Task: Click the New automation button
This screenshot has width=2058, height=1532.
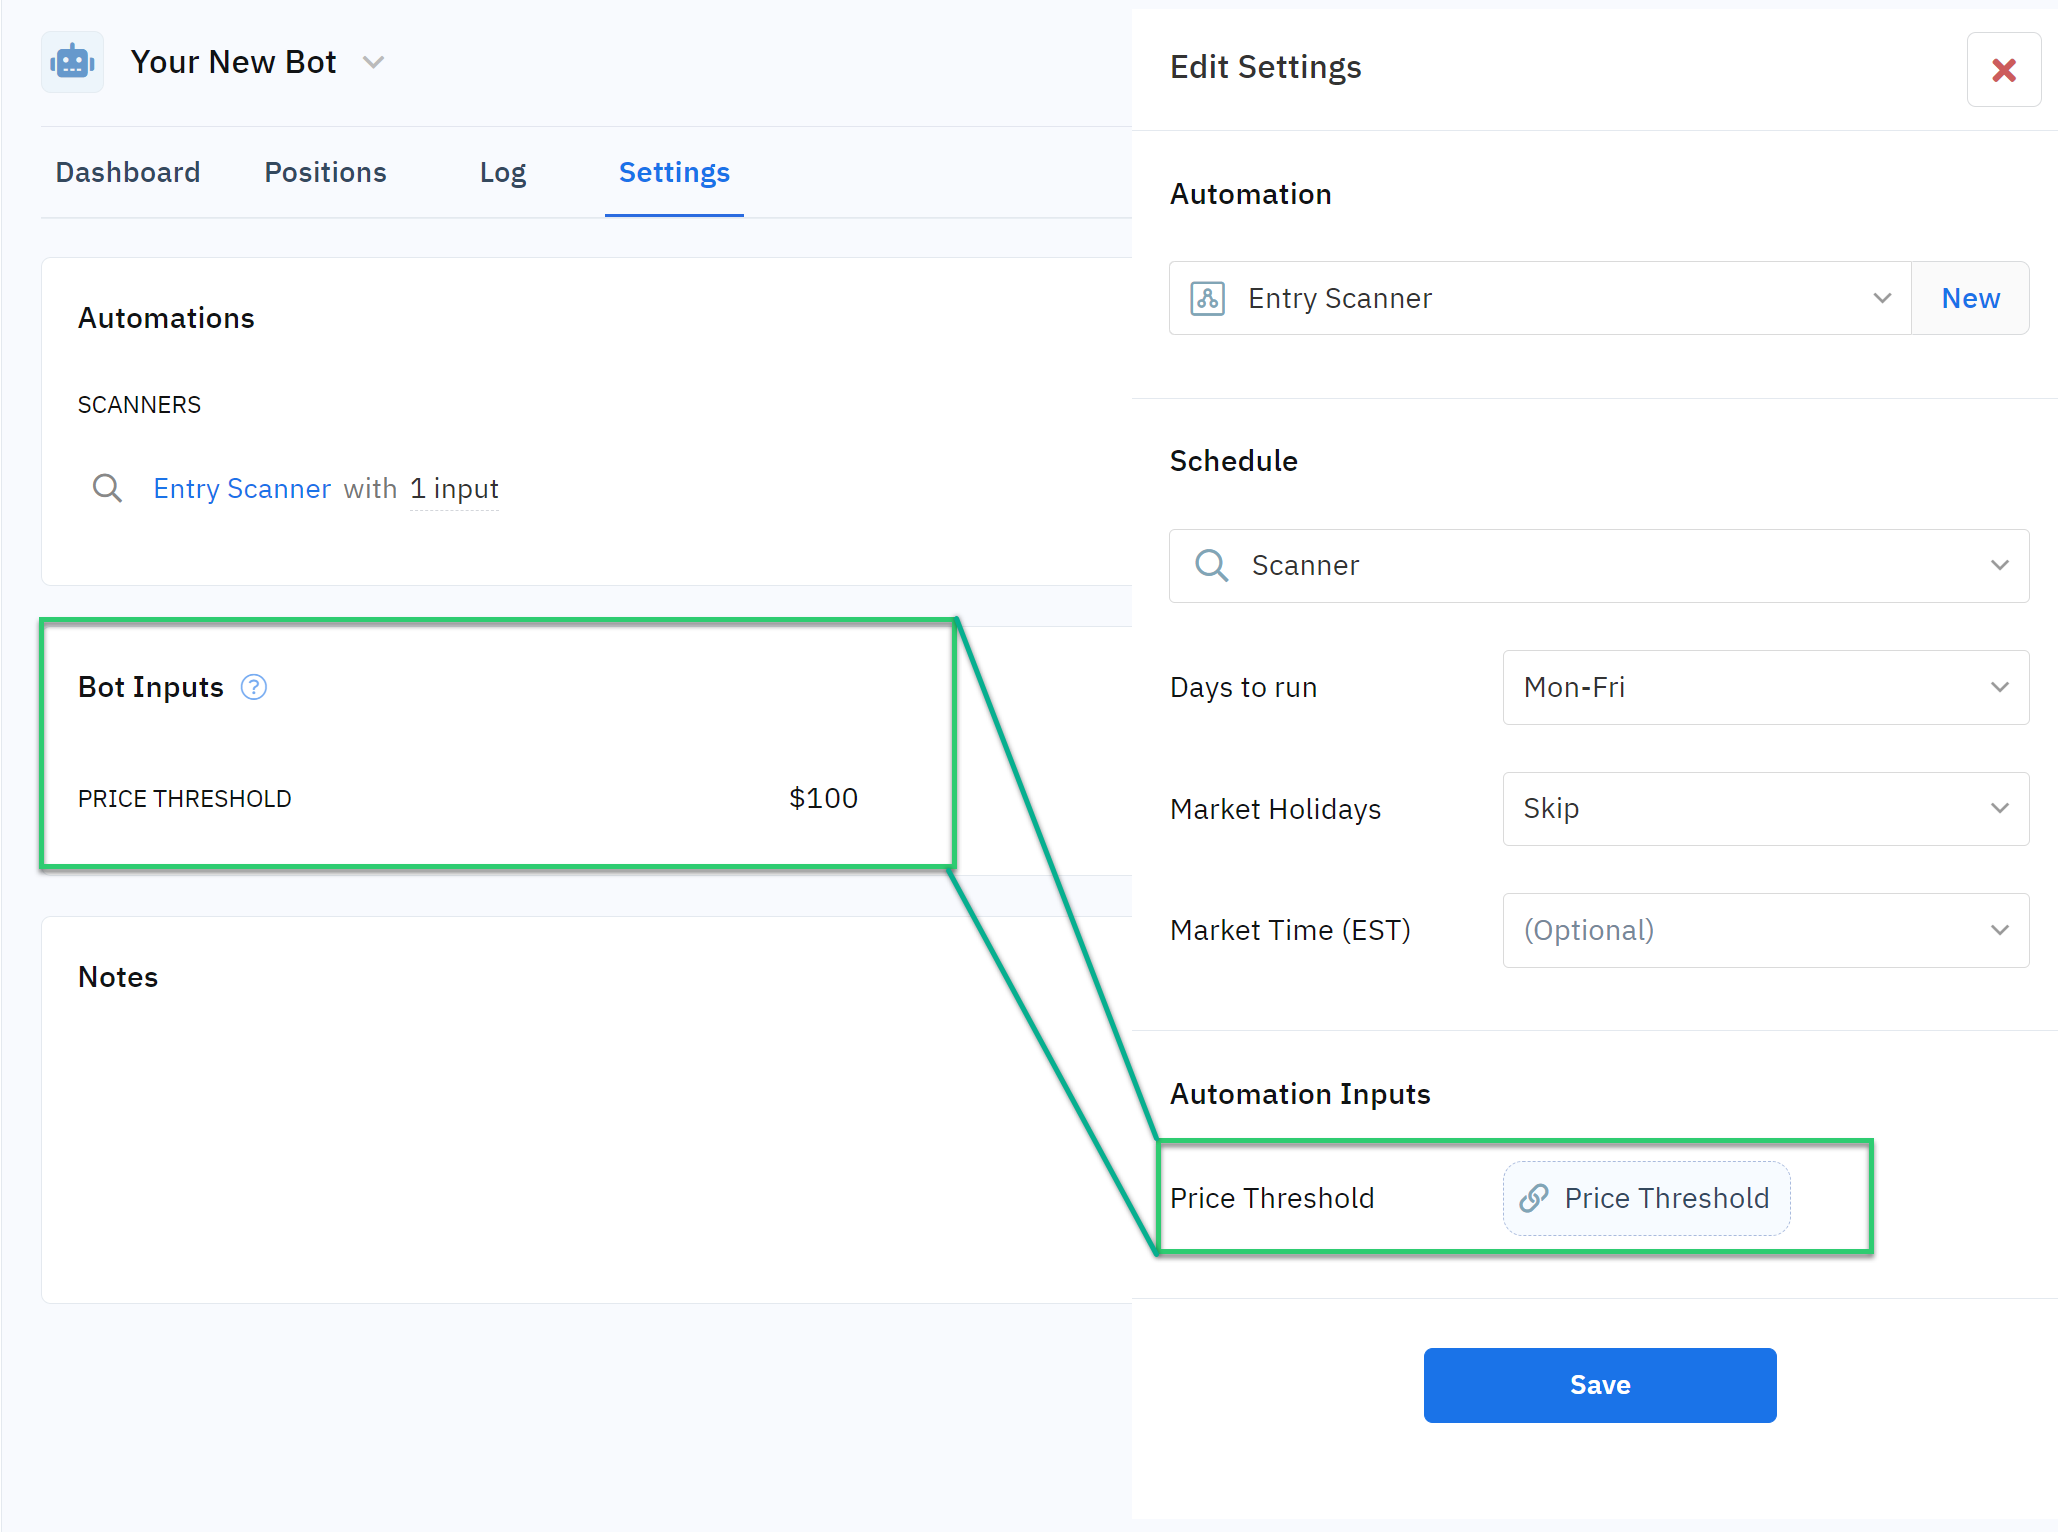Action: 1969,298
